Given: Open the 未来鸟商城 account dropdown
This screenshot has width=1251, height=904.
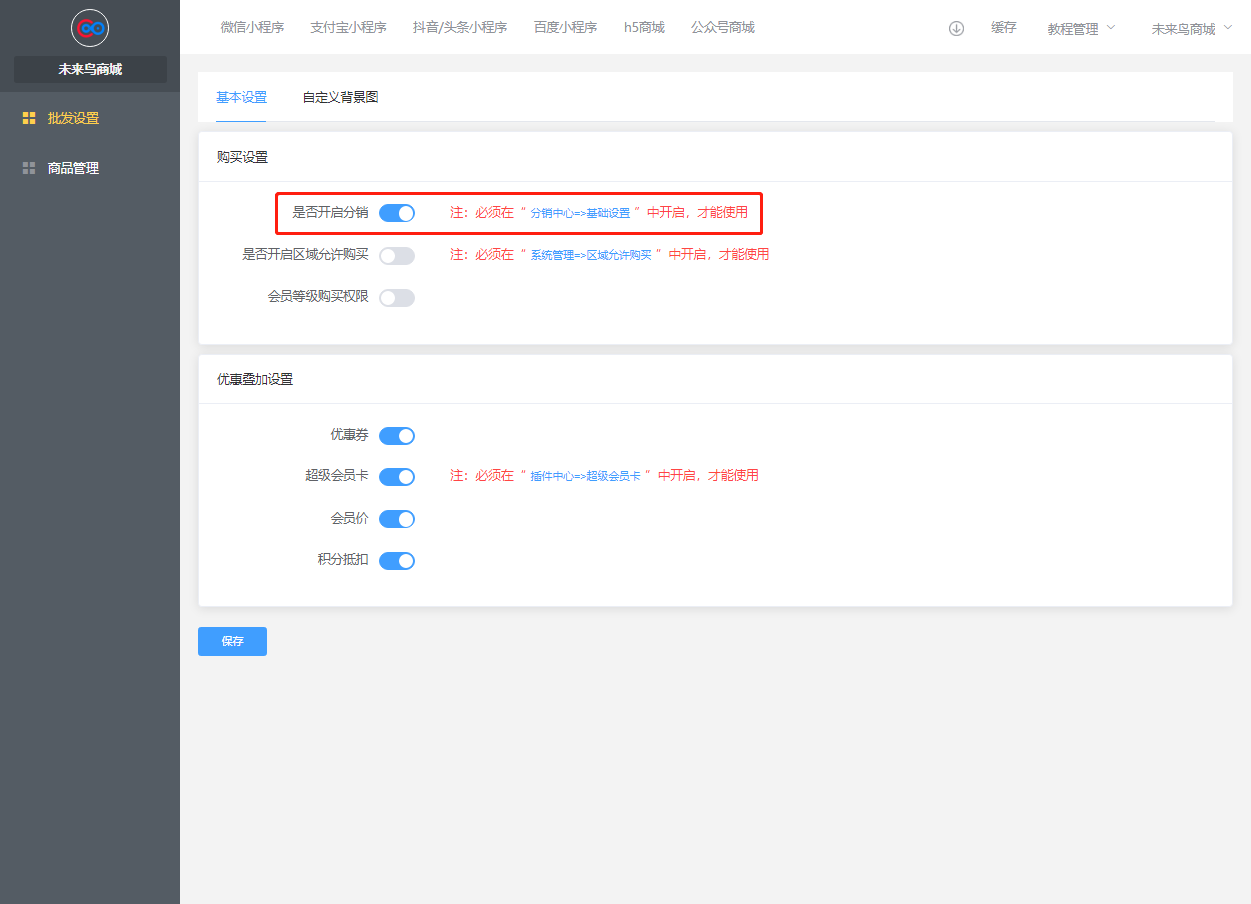Looking at the screenshot, I should tap(1191, 29).
